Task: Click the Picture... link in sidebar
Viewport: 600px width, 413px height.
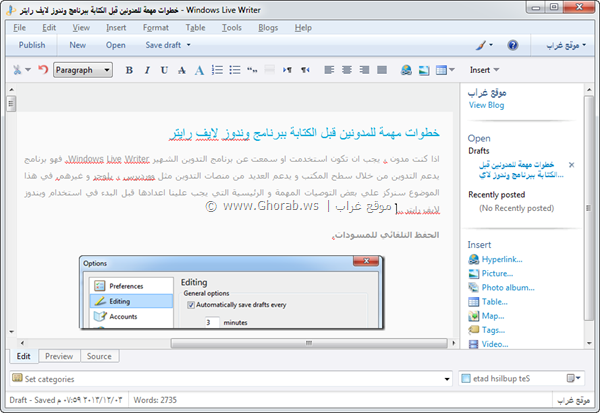Action: coord(497,273)
